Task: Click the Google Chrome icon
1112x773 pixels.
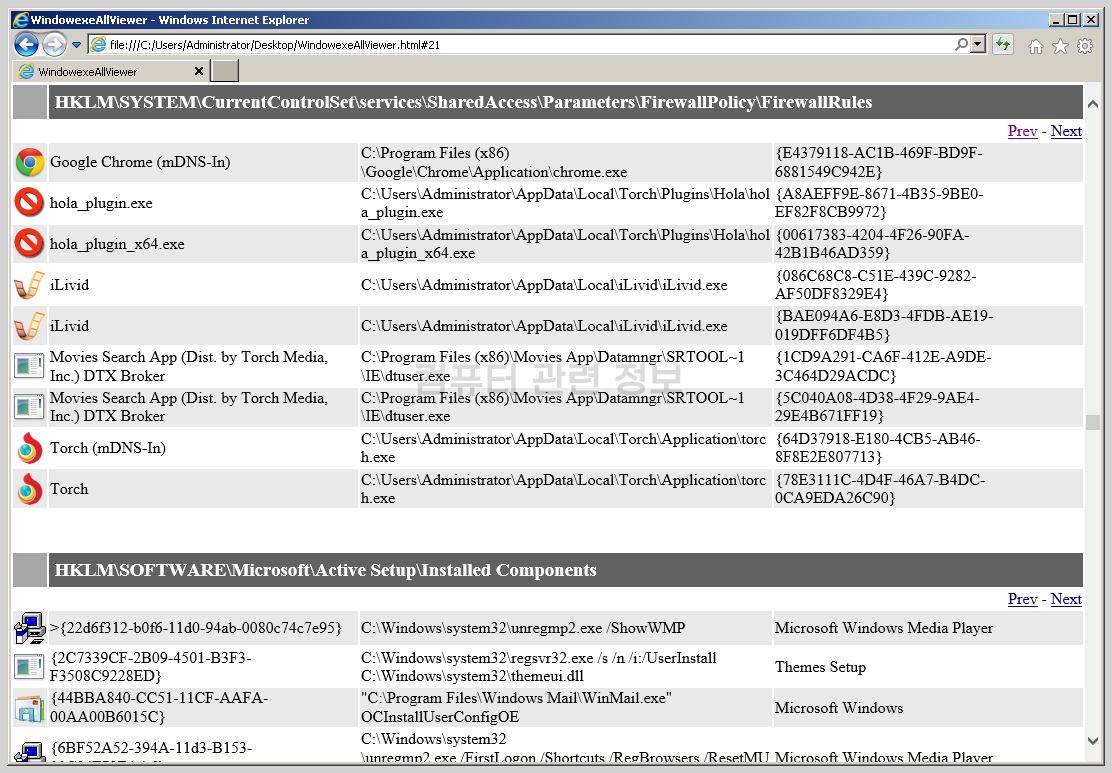Action: [30, 162]
